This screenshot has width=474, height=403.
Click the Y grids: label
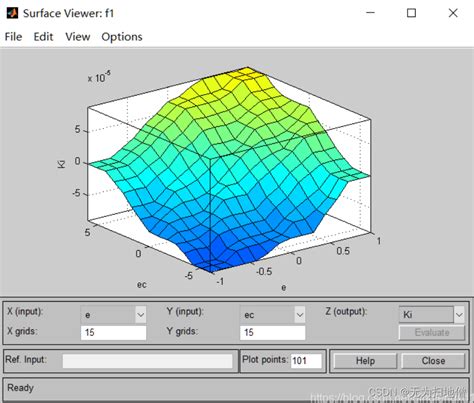[x=182, y=331]
